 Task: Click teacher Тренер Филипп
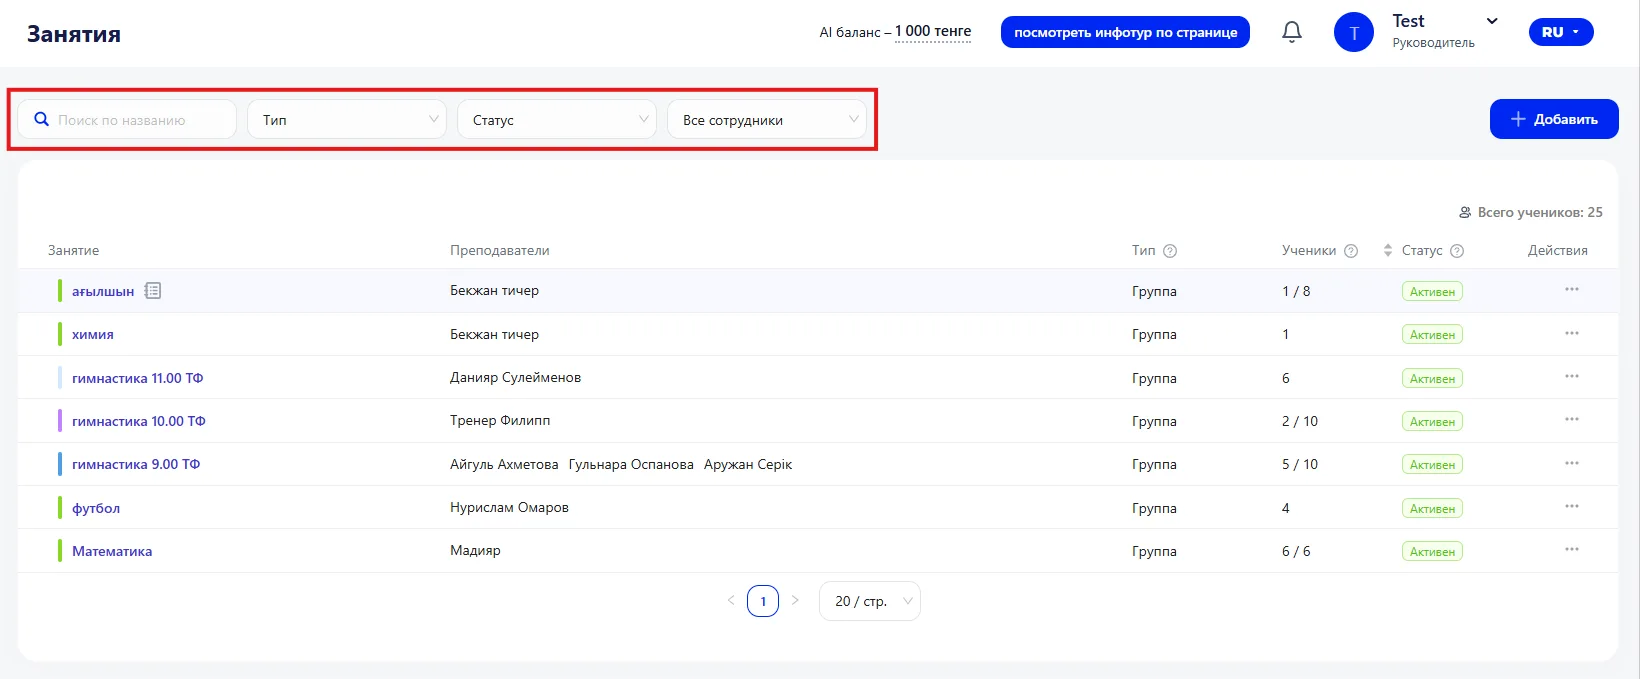(x=500, y=421)
